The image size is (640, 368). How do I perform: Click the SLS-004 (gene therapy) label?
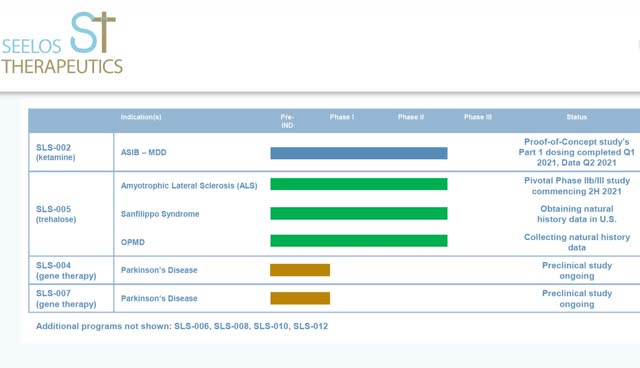tap(66, 270)
